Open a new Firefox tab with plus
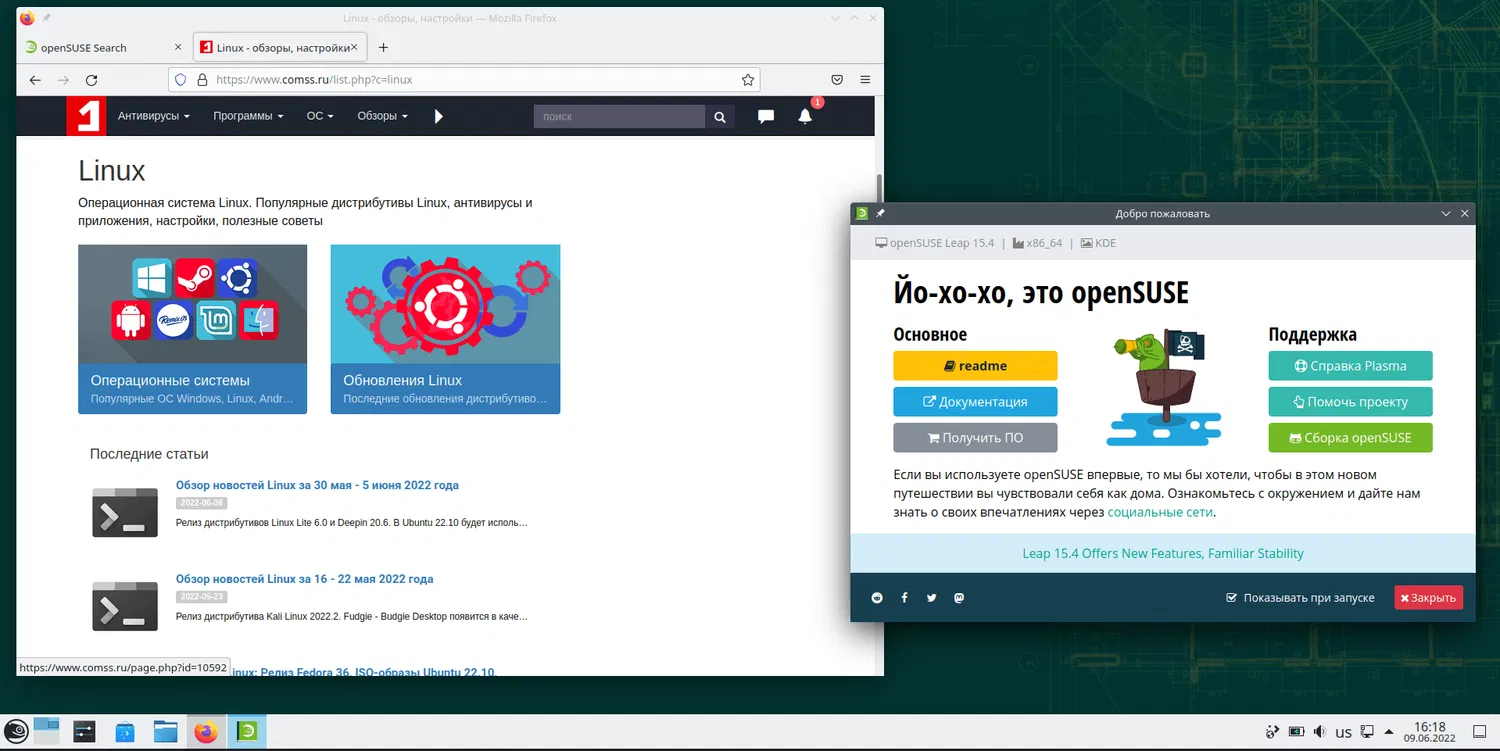Image resolution: width=1500 pixels, height=751 pixels. pos(383,47)
